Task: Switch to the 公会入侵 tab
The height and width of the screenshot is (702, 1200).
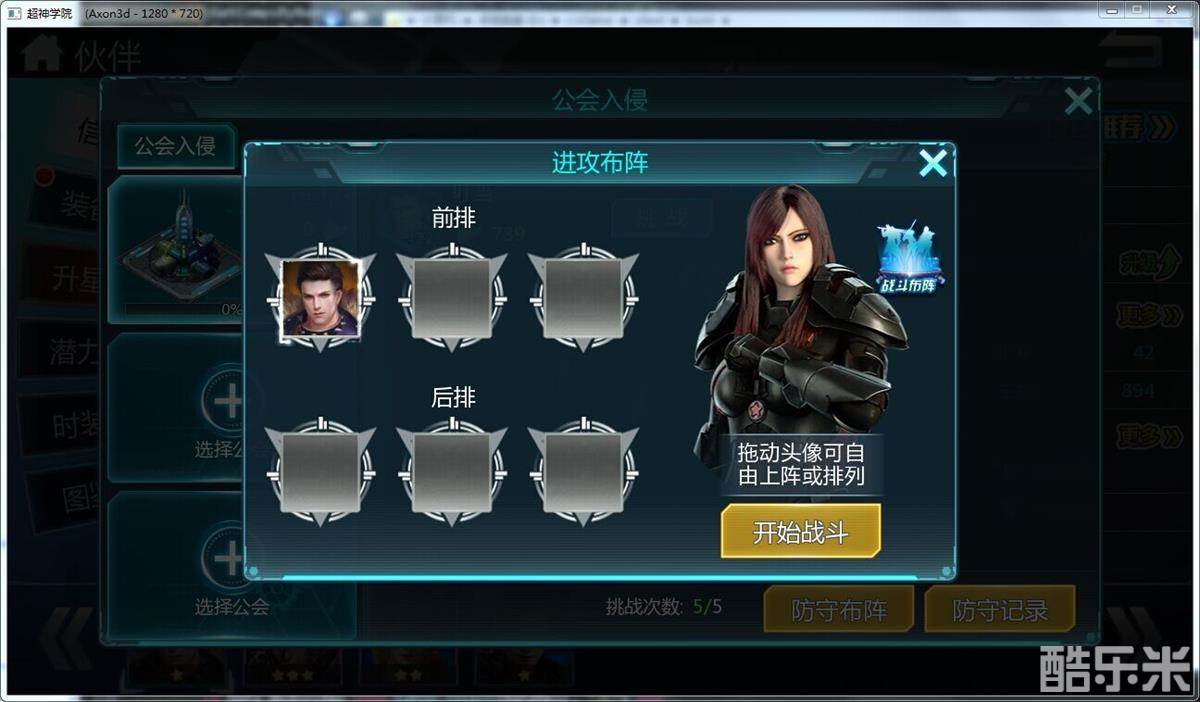Action: [x=176, y=146]
